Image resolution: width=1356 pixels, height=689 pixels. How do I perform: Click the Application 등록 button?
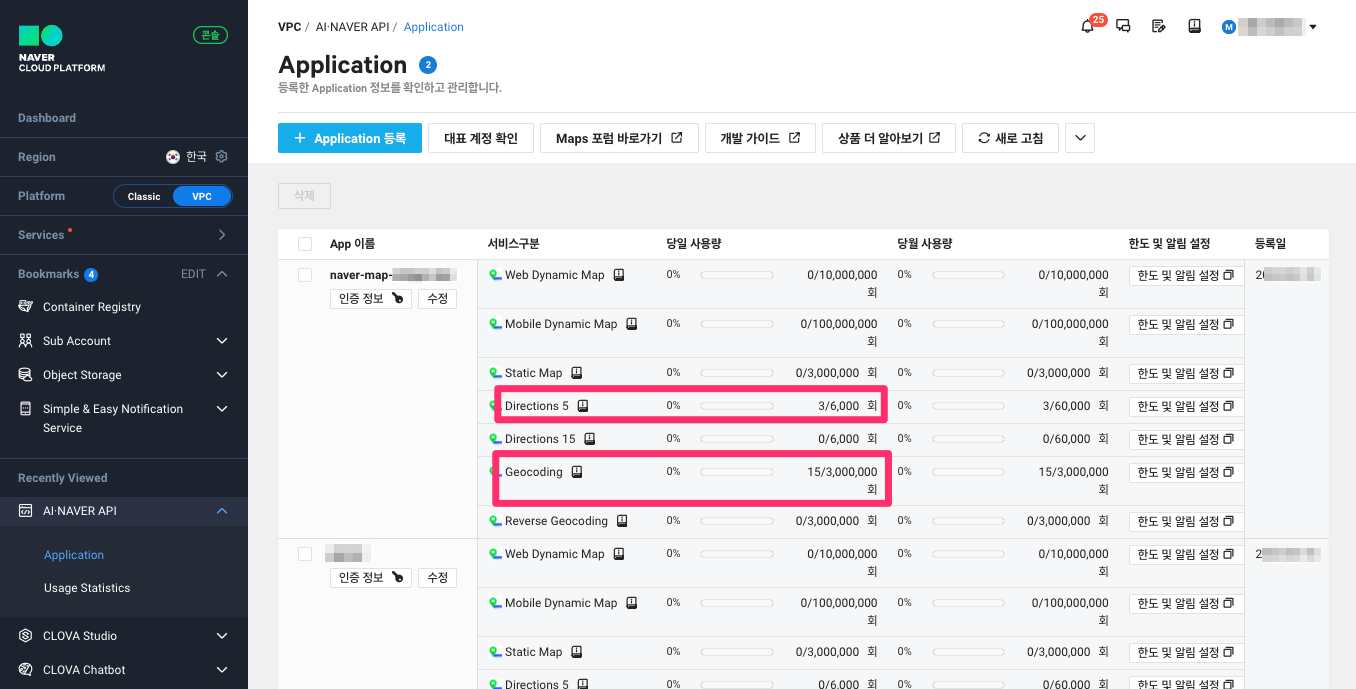[350, 138]
